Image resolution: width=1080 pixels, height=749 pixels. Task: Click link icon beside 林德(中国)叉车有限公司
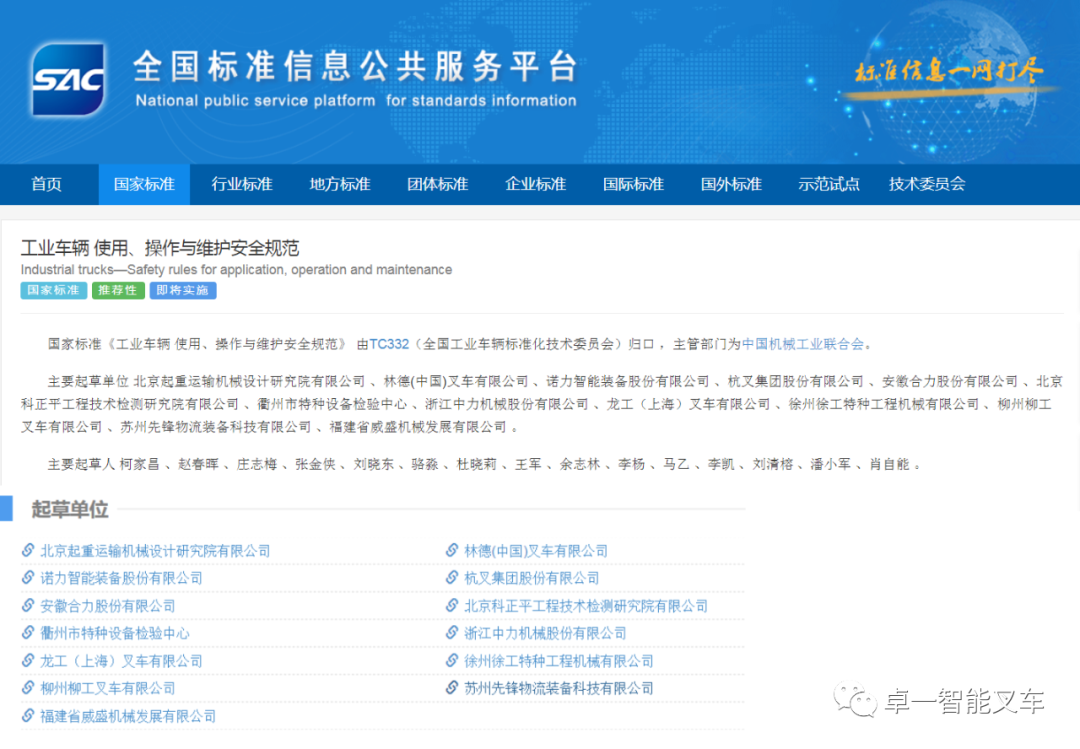(452, 550)
